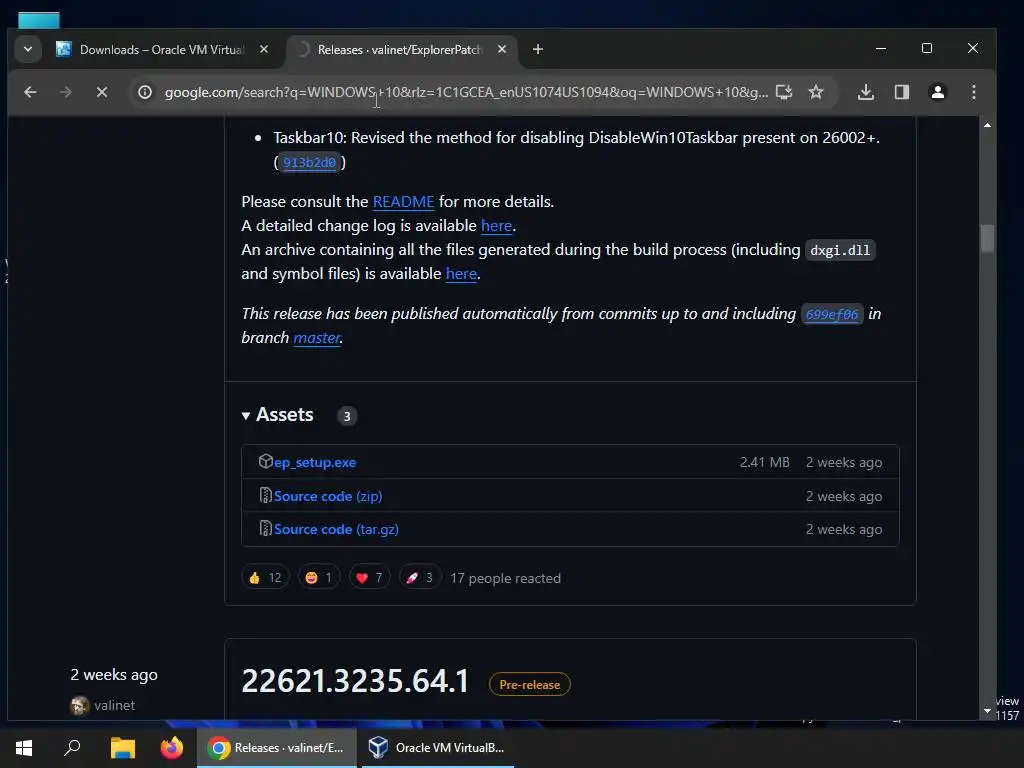Open Chrome tab search dropdown
1024x768 pixels.
27,49
